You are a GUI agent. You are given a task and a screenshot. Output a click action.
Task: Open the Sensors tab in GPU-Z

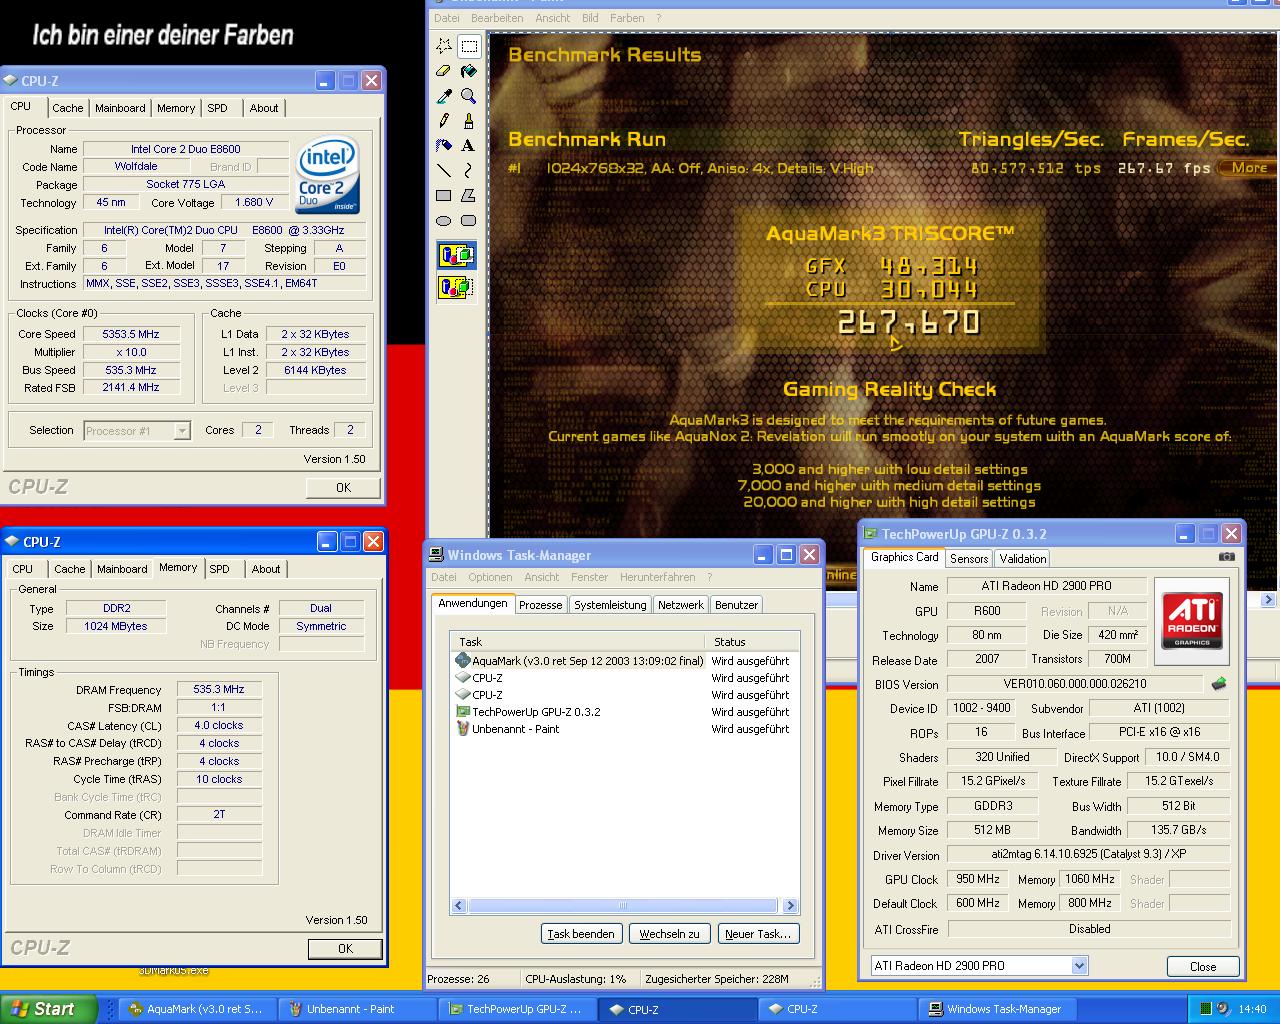tap(969, 559)
